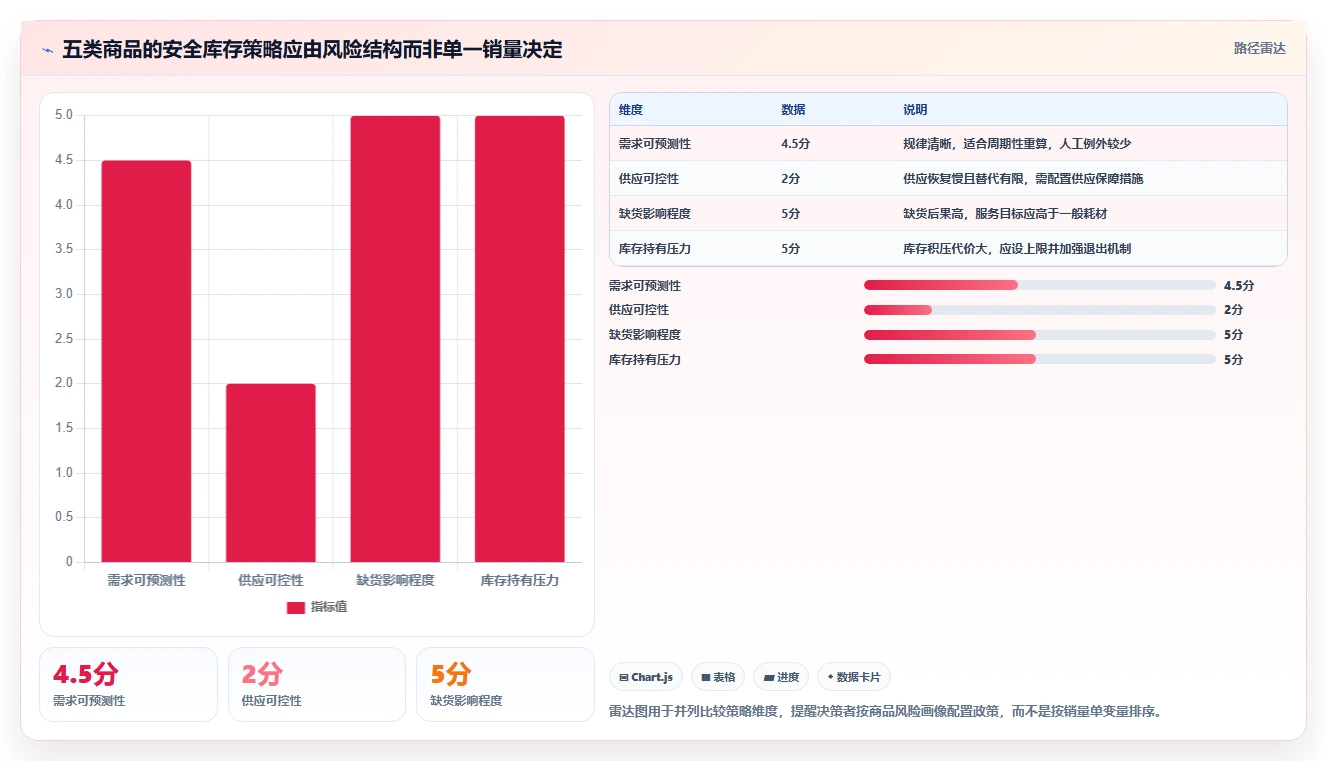Image resolution: width=1327 pixels, height=761 pixels.
Task: Click the 库存持有压力 bar in chart
Action: tap(520, 339)
